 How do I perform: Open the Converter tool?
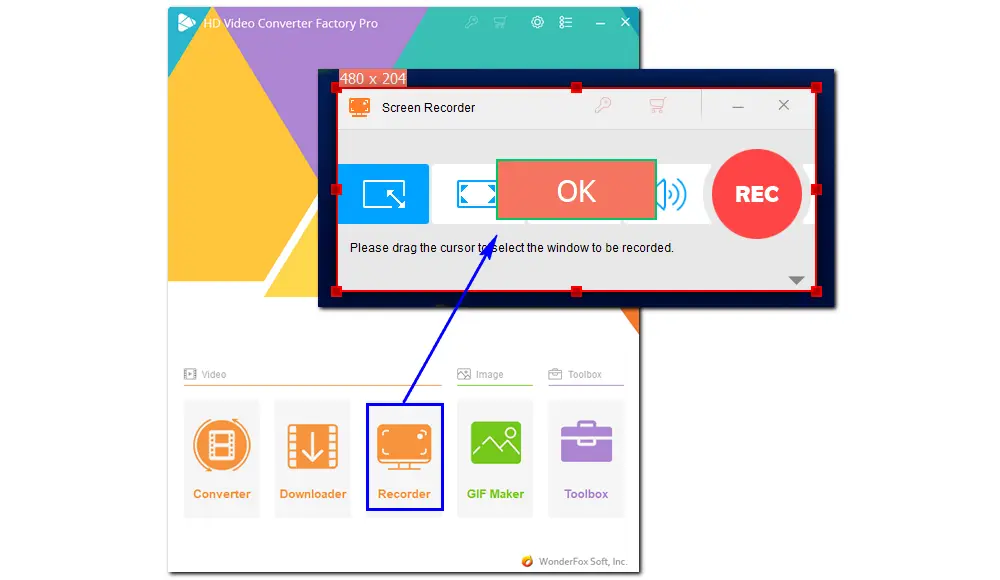221,458
